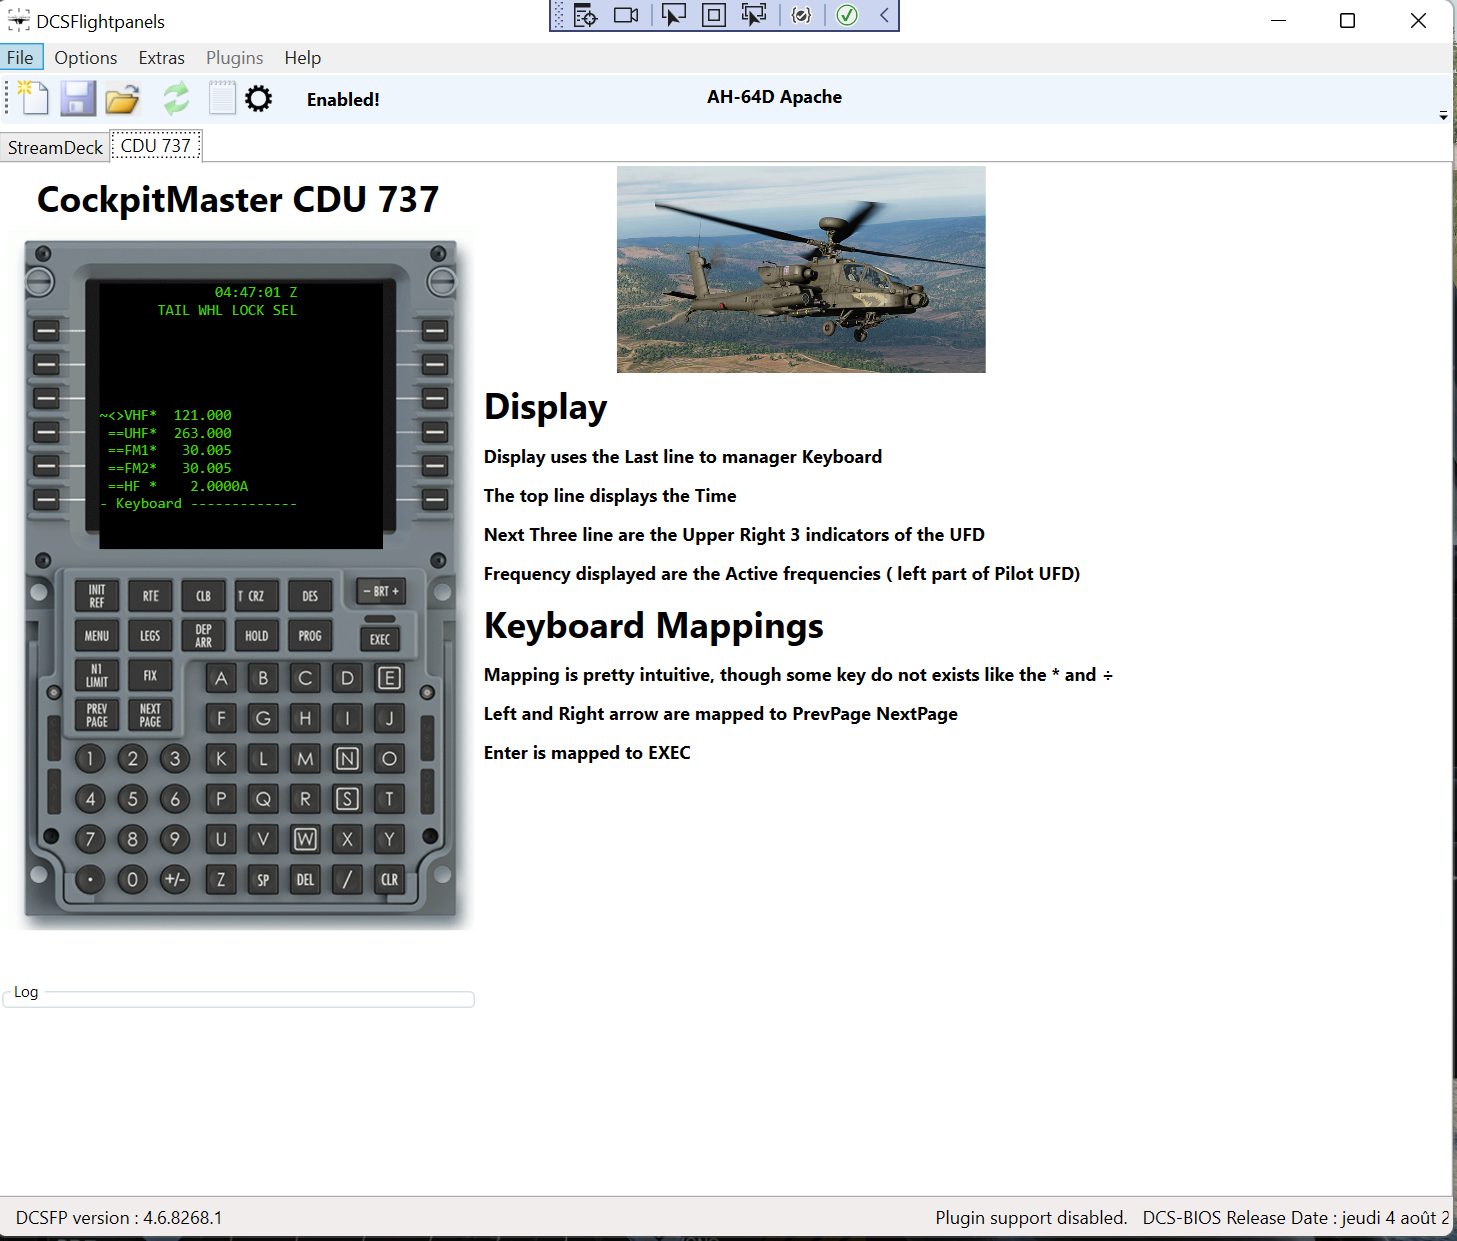
Task: Open the Live Visual Tree debug icon
Action: click(x=586, y=15)
